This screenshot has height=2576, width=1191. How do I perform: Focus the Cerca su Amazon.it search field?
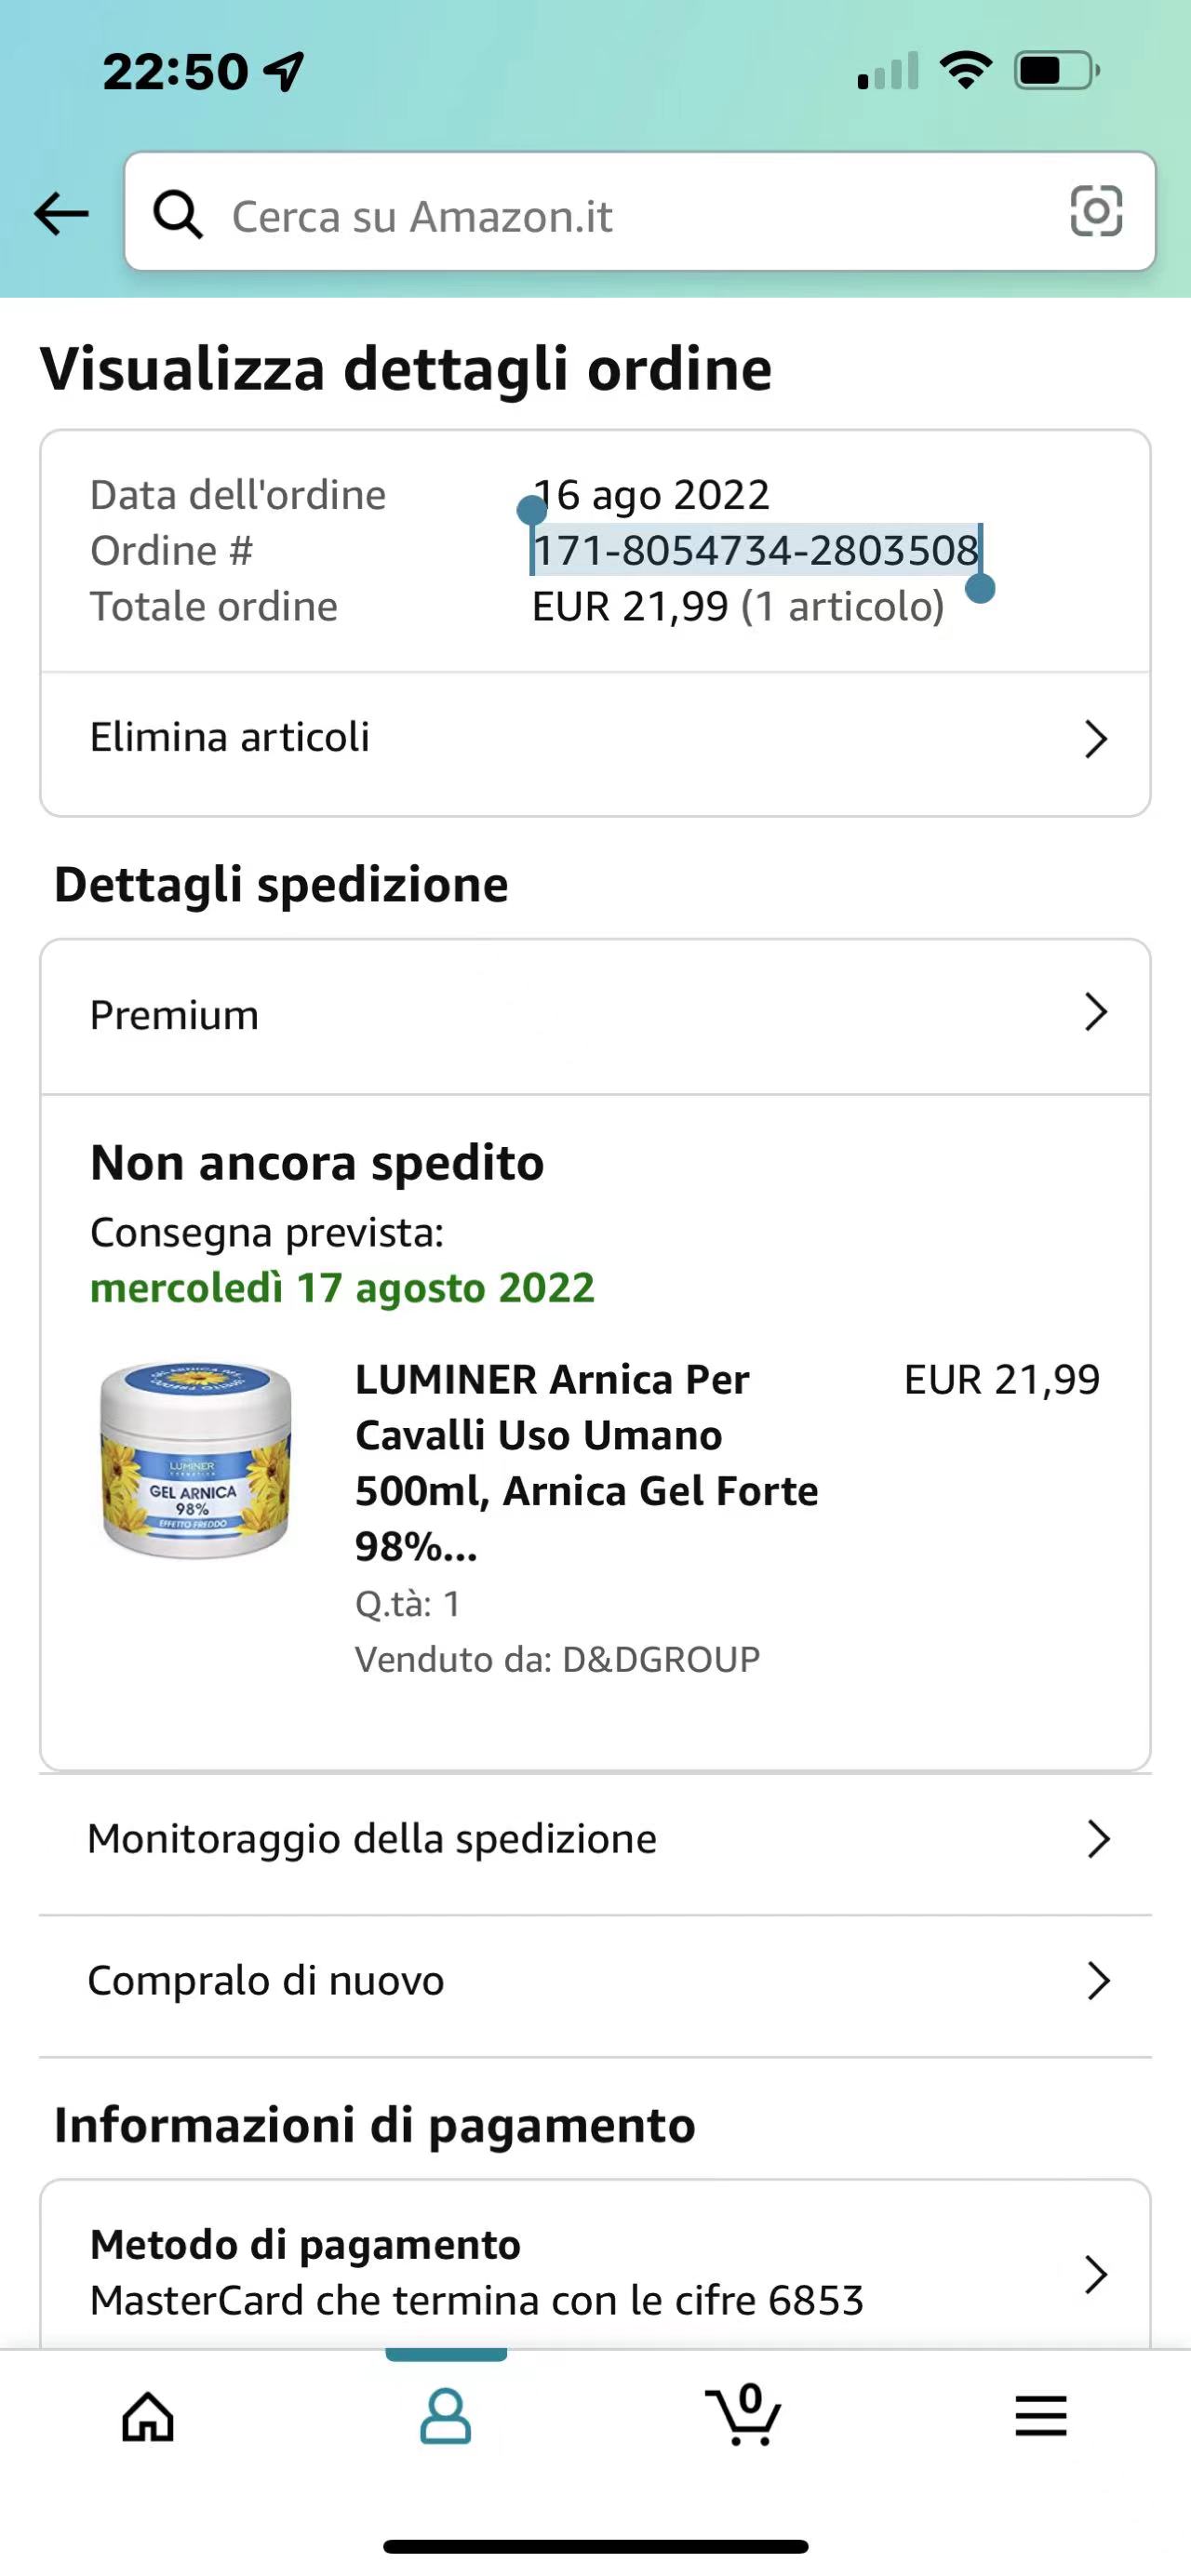coord(640,212)
